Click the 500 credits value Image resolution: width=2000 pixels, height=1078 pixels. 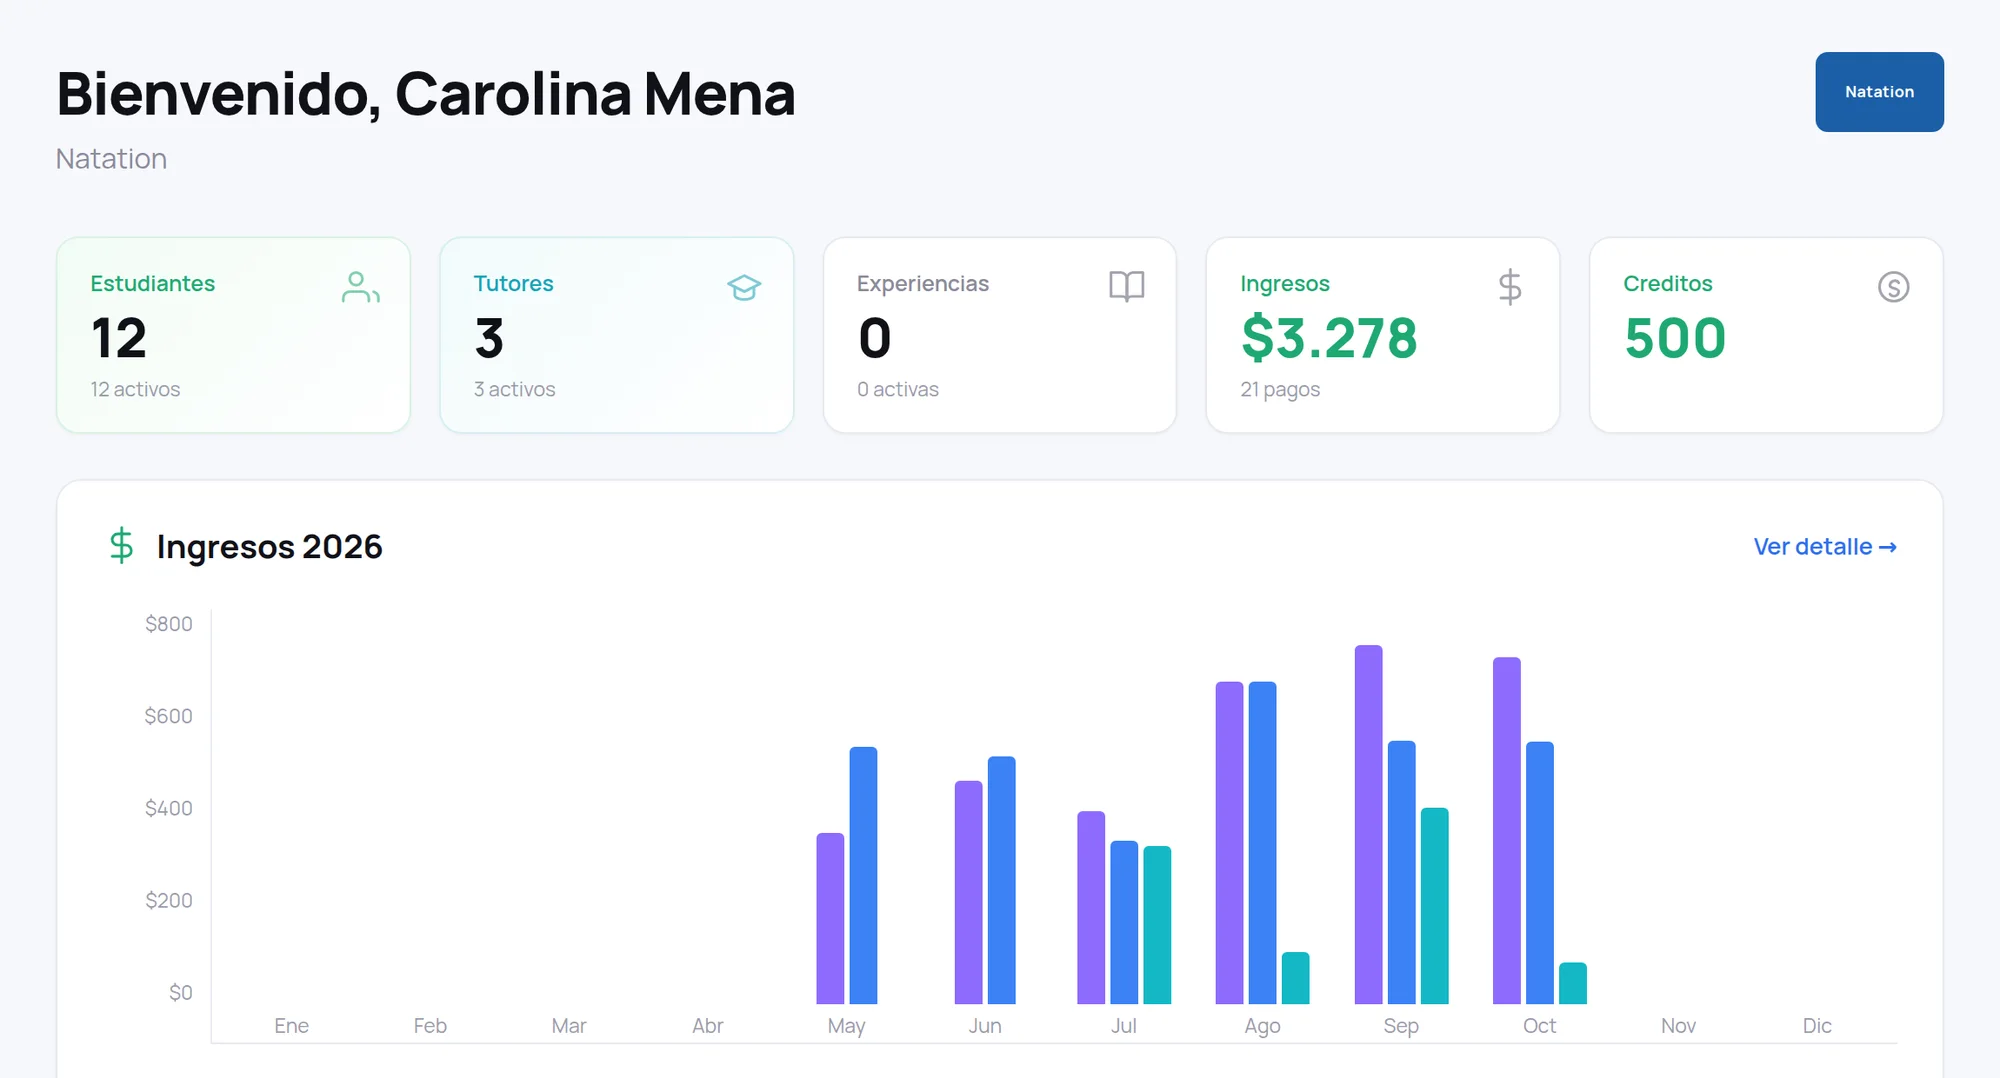(x=1675, y=338)
